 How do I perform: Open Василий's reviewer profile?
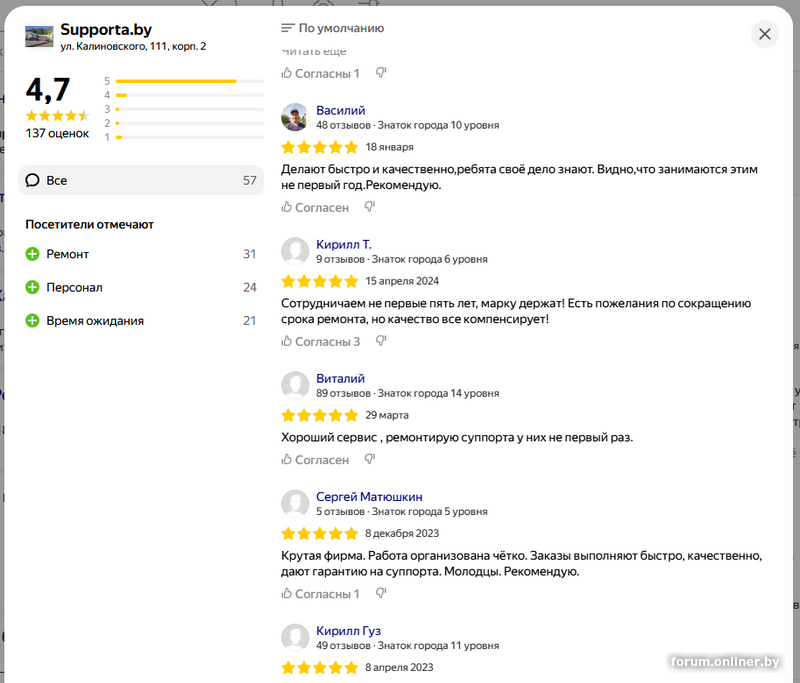(341, 110)
